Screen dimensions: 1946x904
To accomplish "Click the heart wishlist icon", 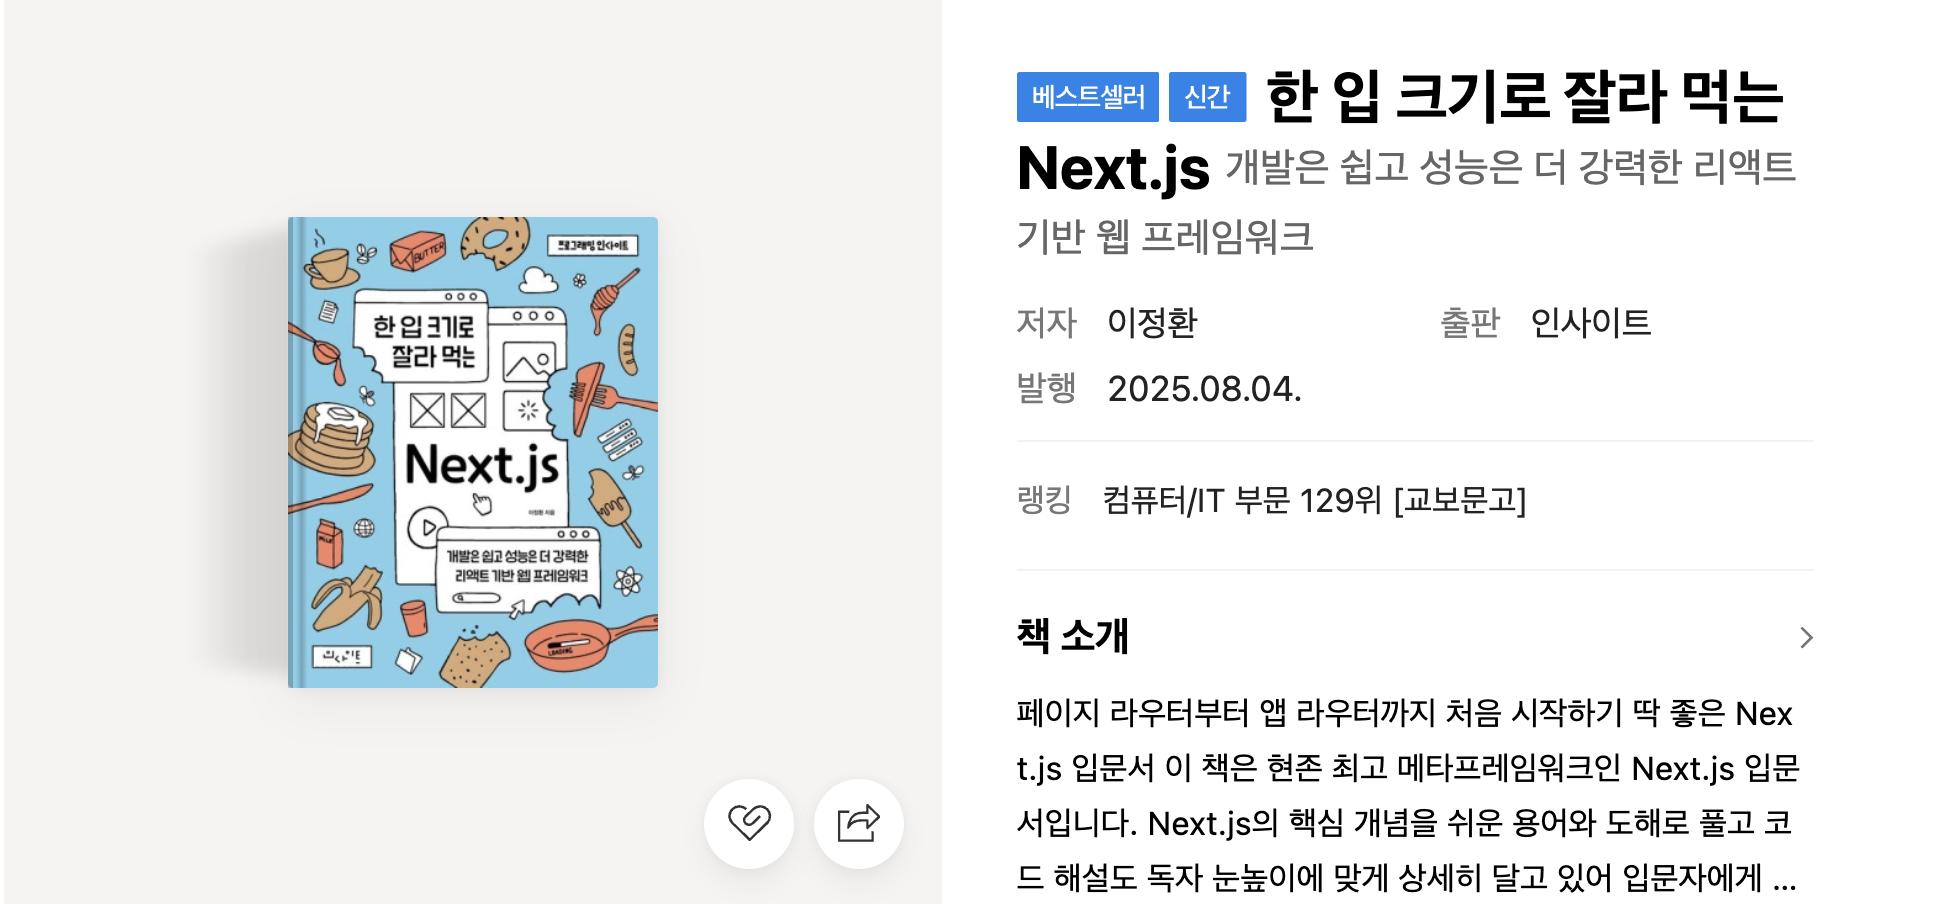I will pyautogui.click(x=748, y=823).
